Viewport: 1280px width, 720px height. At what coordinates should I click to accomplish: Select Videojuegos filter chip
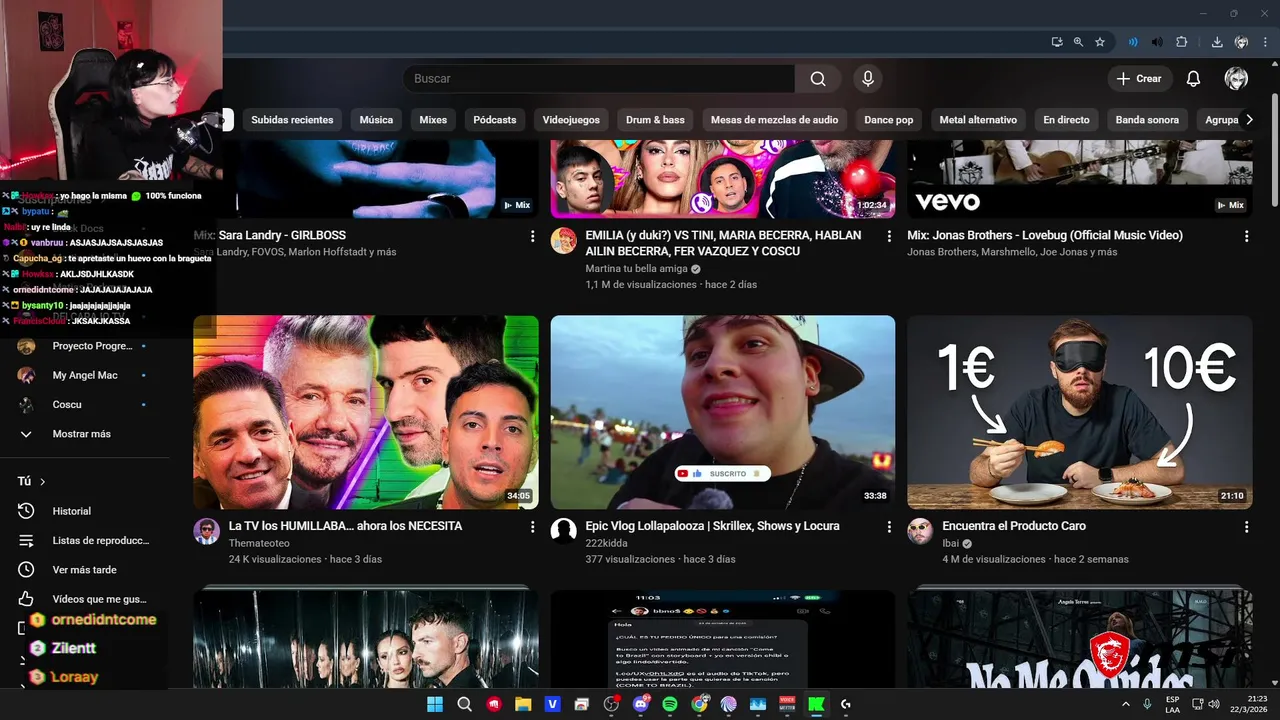pos(571,120)
